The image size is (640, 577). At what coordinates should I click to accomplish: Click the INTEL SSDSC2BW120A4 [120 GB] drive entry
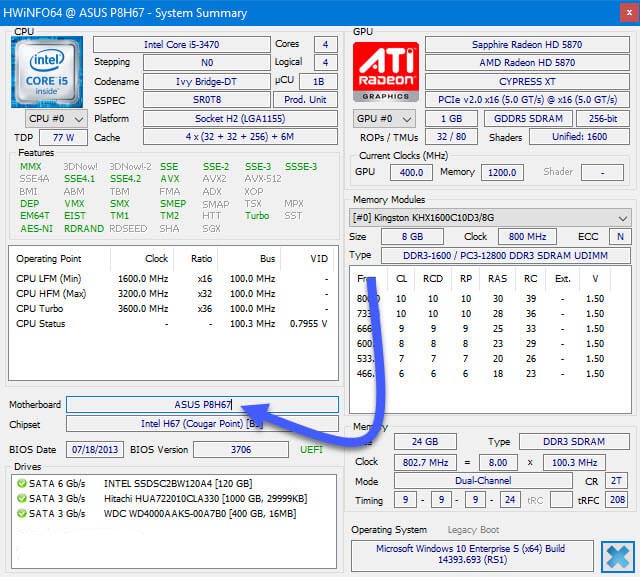(178, 484)
